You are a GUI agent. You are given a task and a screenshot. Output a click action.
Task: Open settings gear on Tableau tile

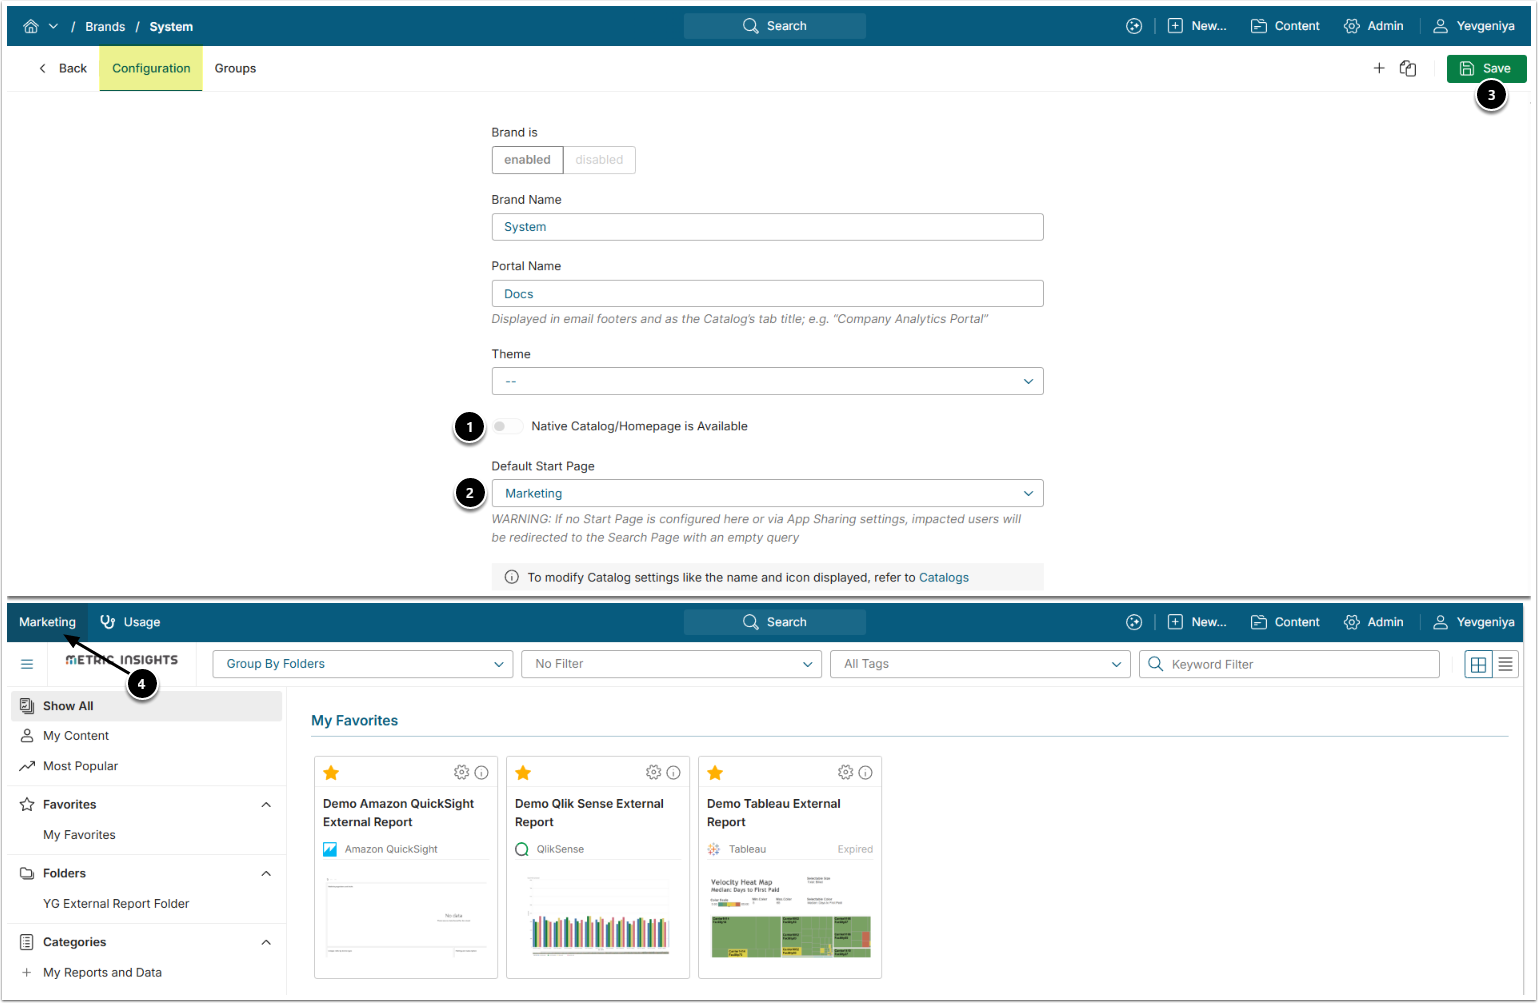(845, 773)
